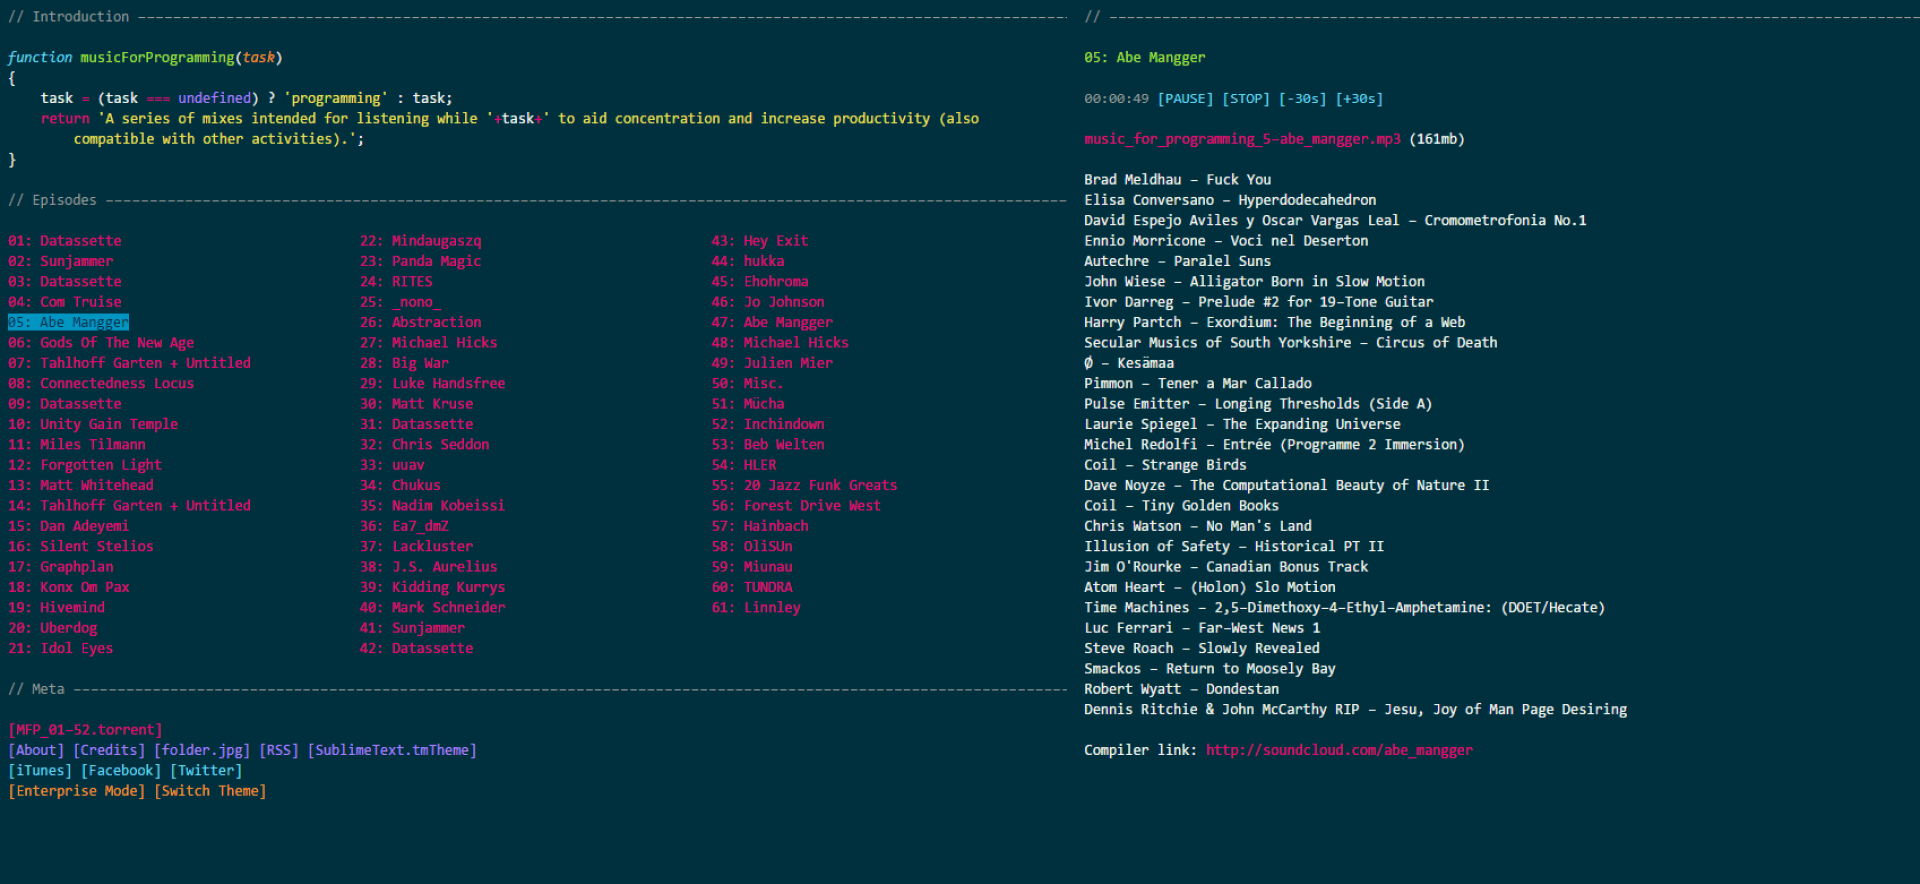Open the folder.jpg cover image link
This screenshot has width=1920, height=884.
[202, 751]
